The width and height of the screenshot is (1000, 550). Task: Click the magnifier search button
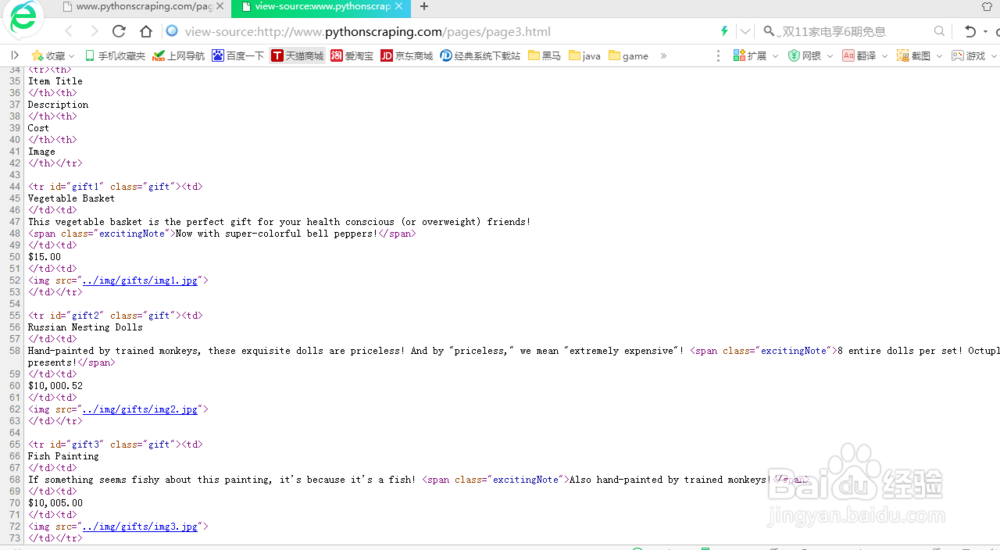pos(939,31)
